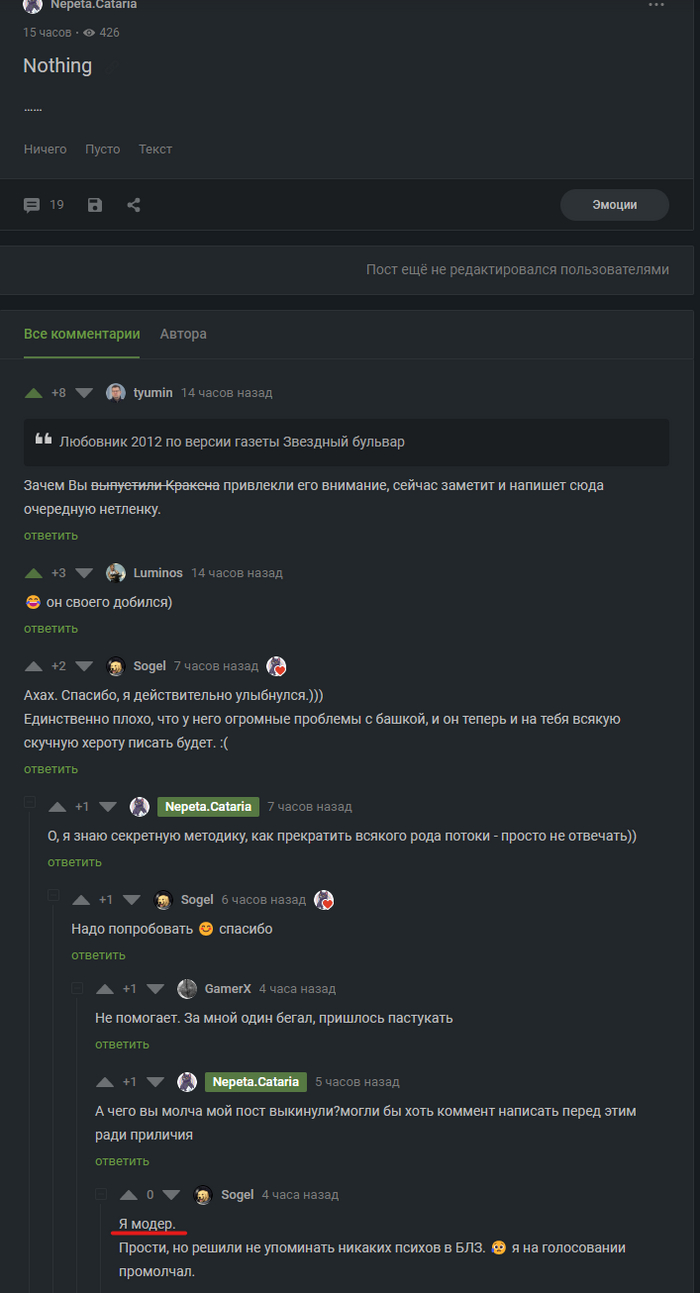Open the post options three-dot menu
Viewport: 700px width, 1293px height.
656,5
